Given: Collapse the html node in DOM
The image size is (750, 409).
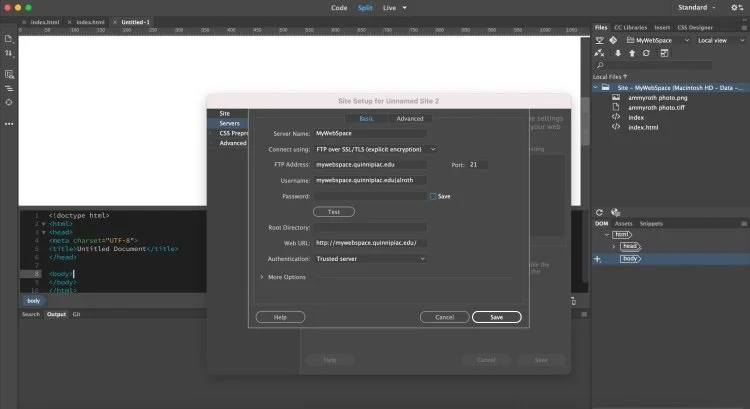Looking at the screenshot, I should tap(607, 234).
